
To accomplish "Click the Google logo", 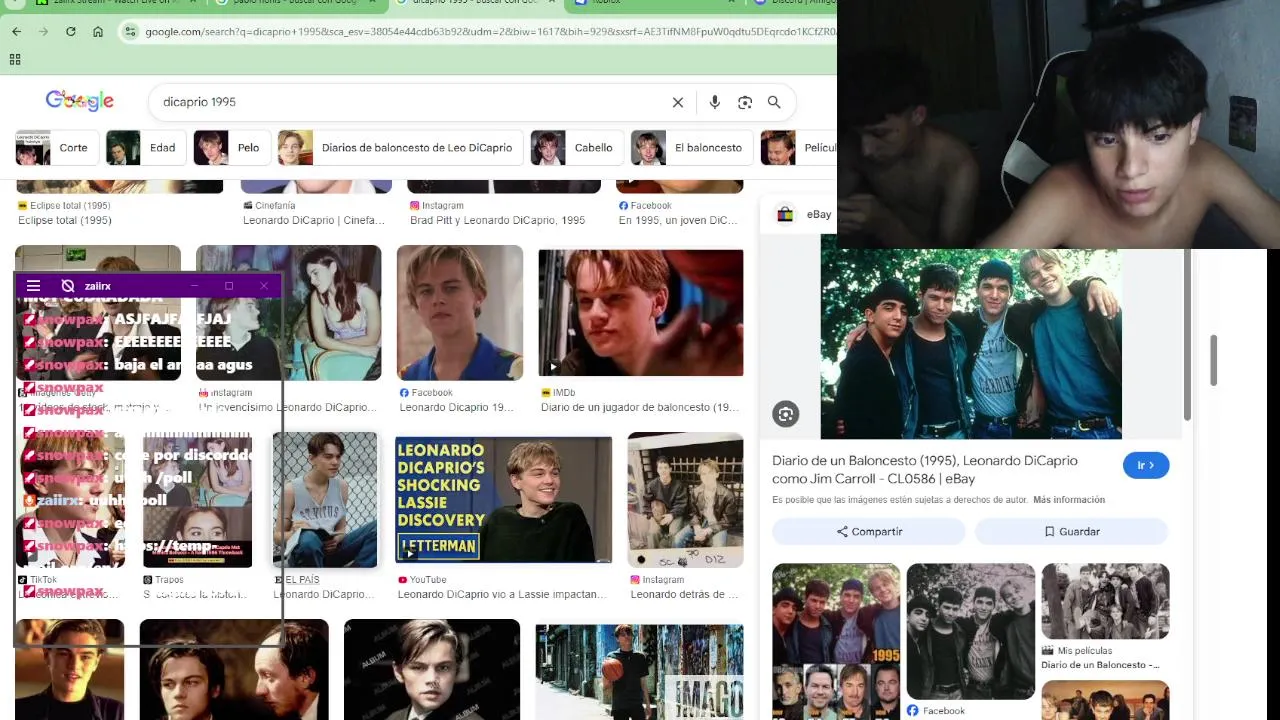I will (x=80, y=101).
